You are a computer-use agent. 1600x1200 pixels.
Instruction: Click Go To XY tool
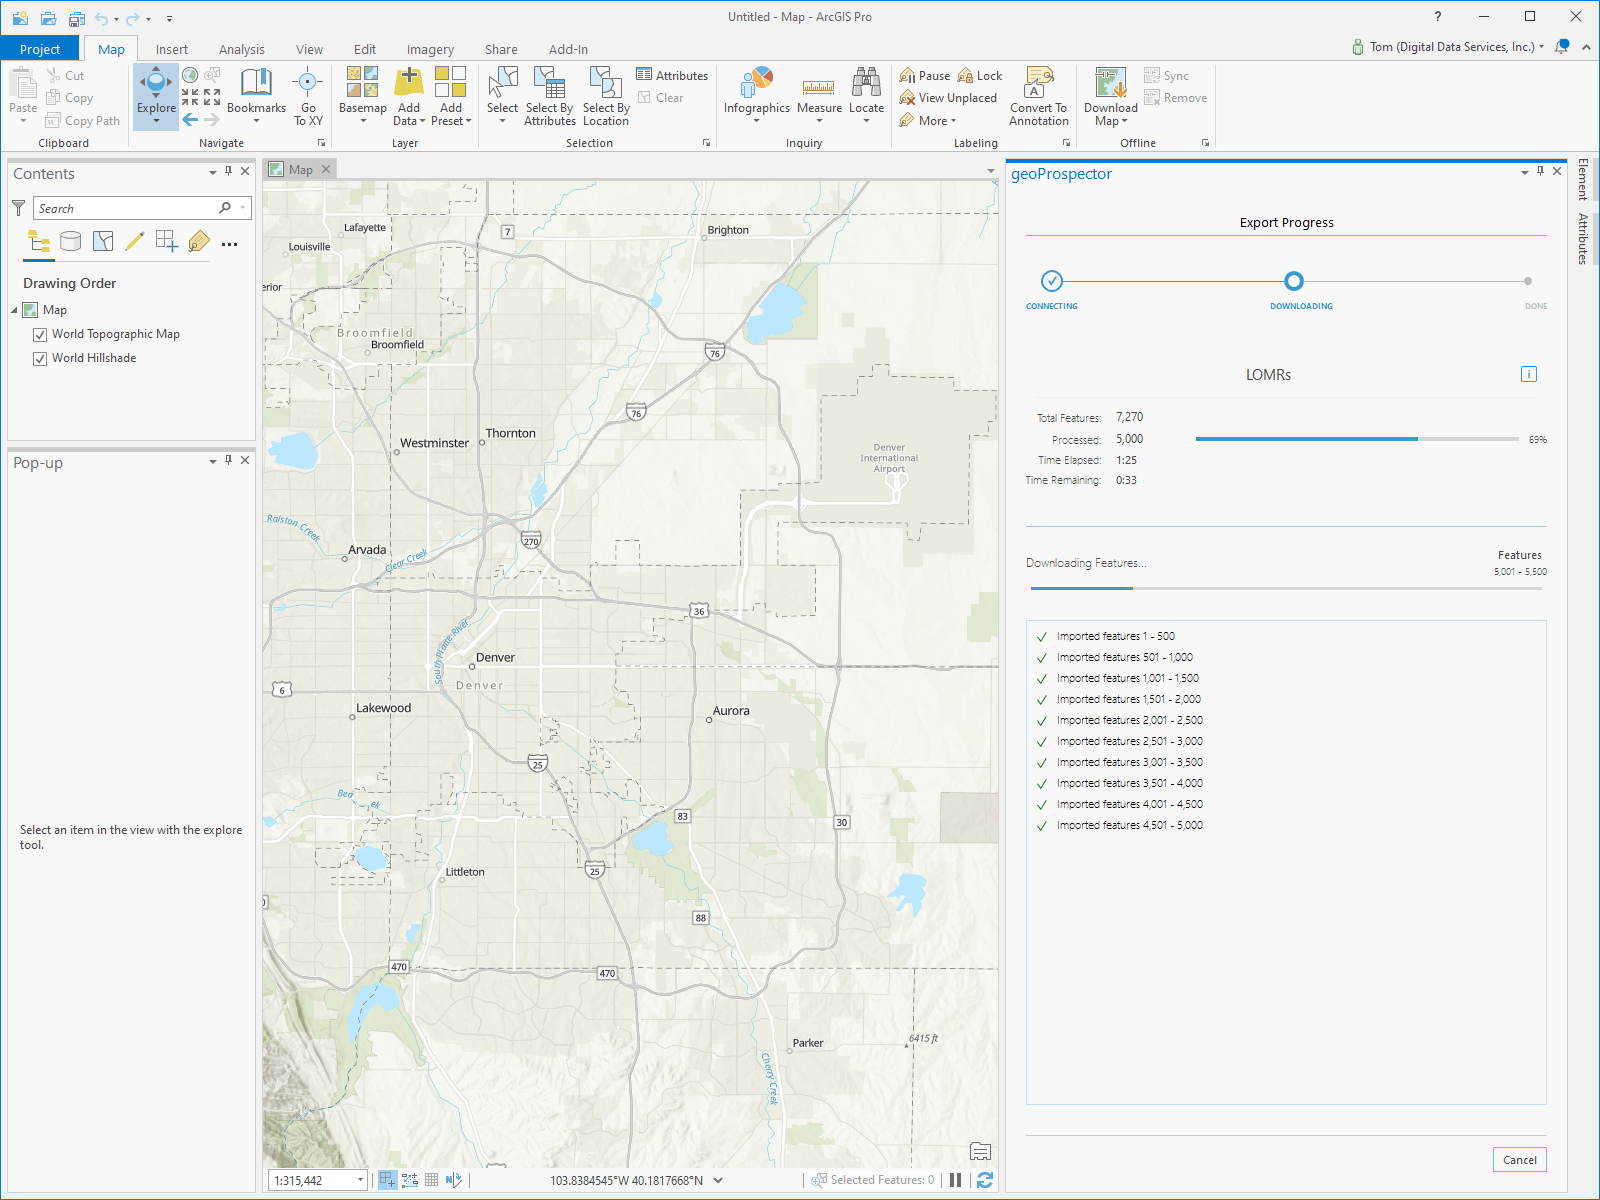pyautogui.click(x=308, y=97)
